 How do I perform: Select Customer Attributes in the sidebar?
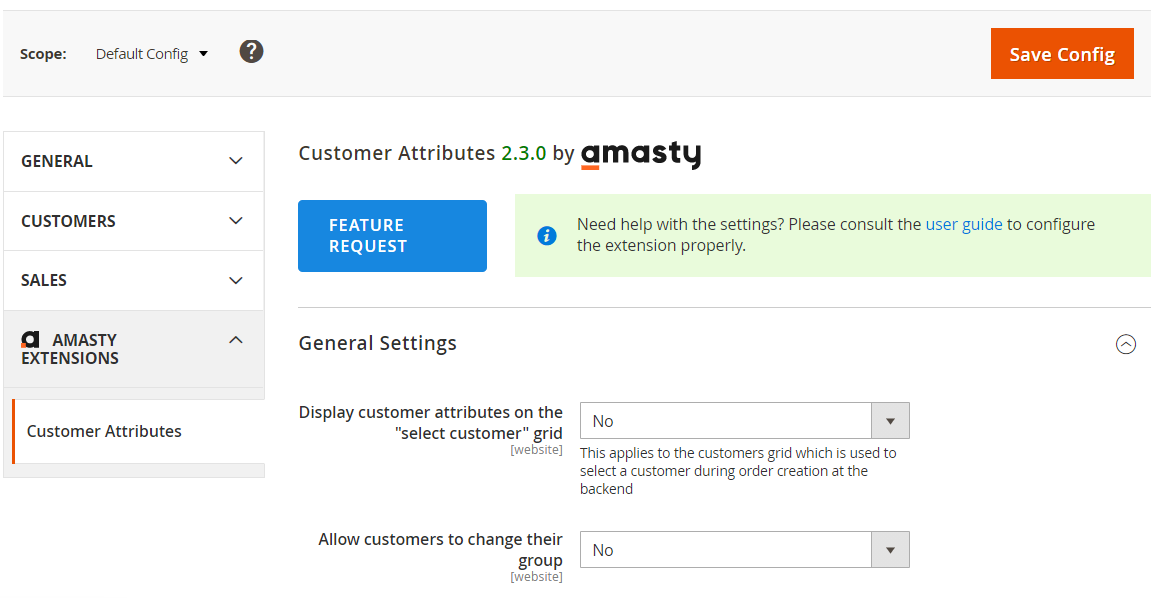pos(104,431)
